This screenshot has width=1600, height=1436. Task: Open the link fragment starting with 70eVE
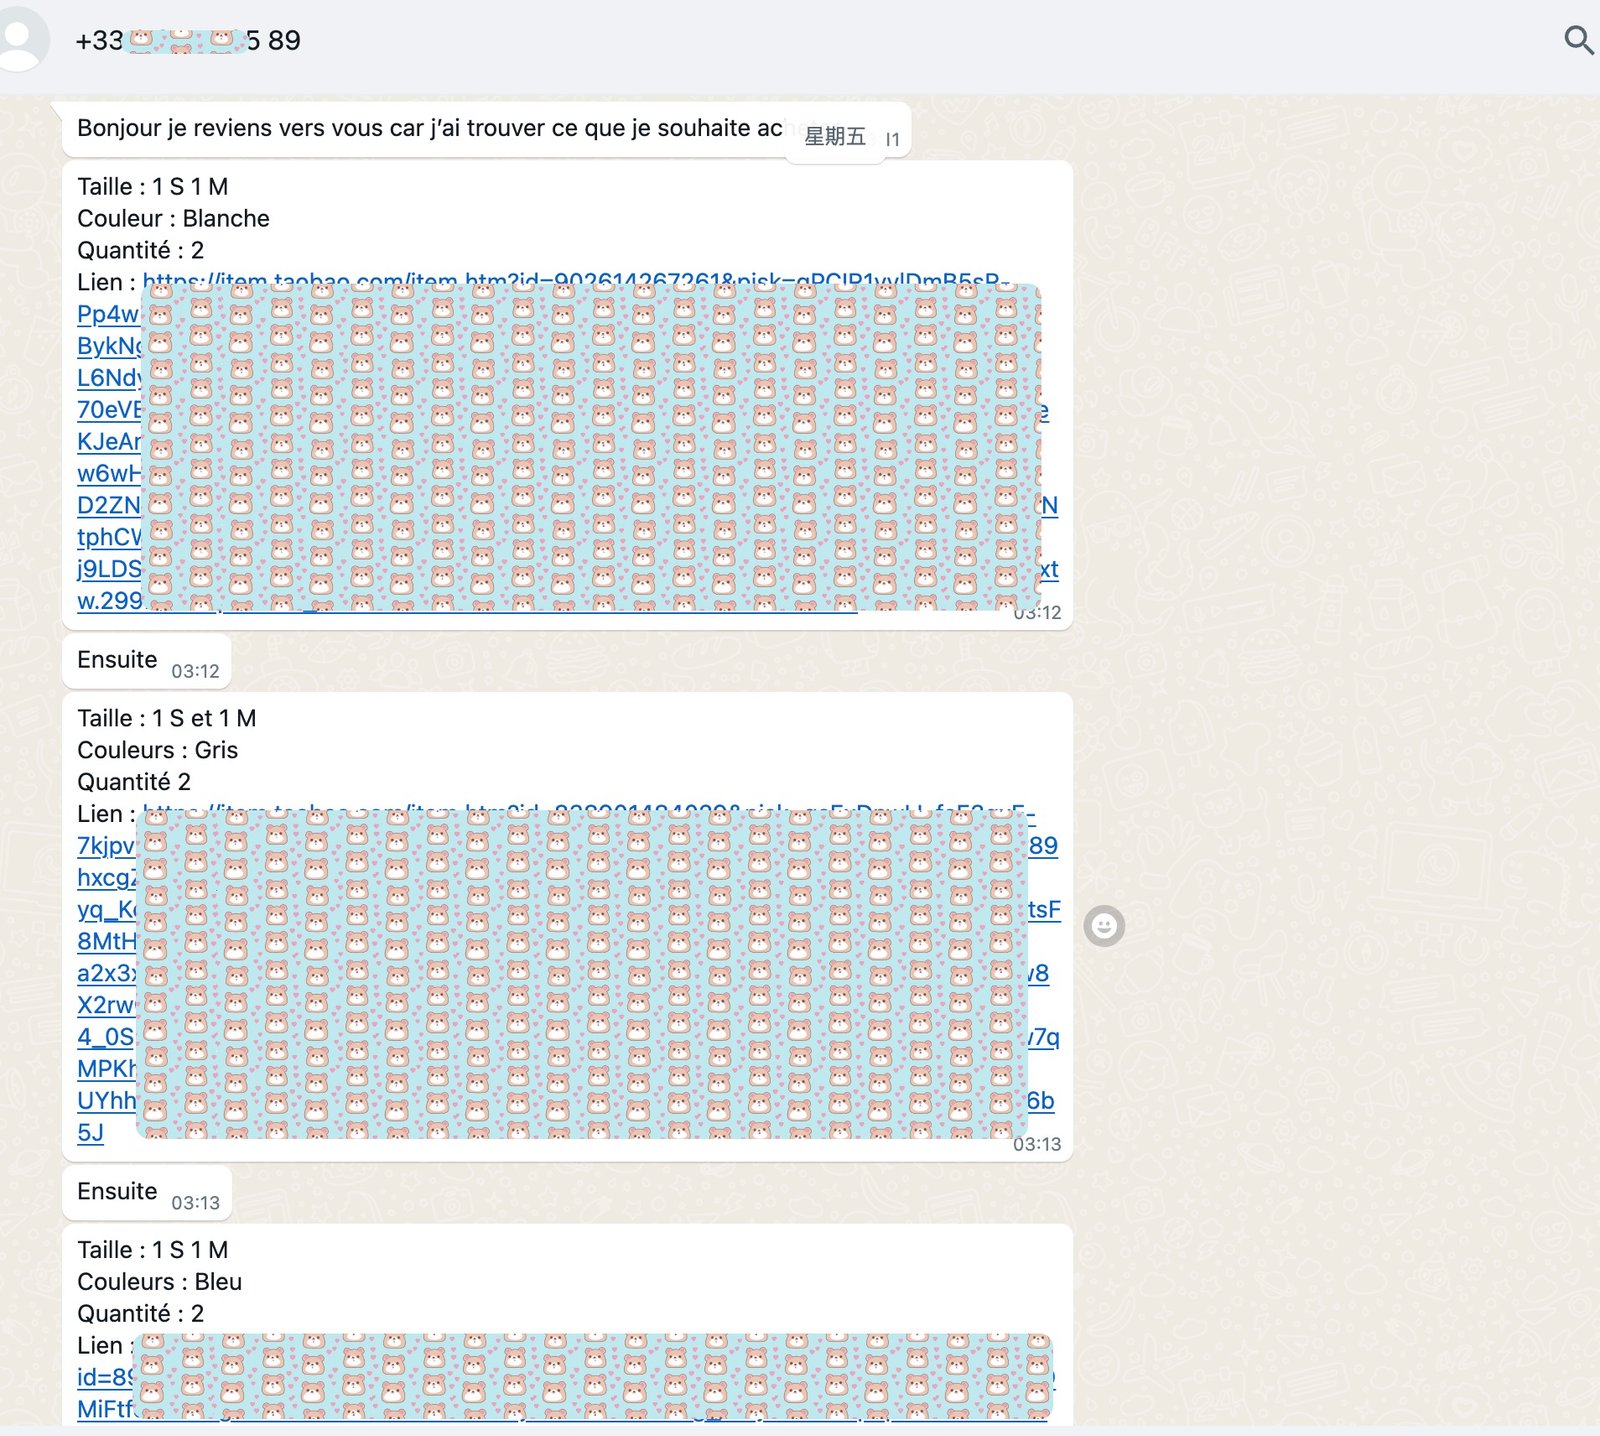coord(108,410)
